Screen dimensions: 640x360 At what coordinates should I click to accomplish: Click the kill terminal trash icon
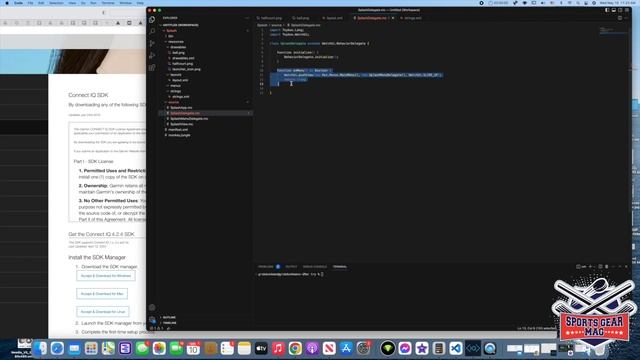point(607,267)
